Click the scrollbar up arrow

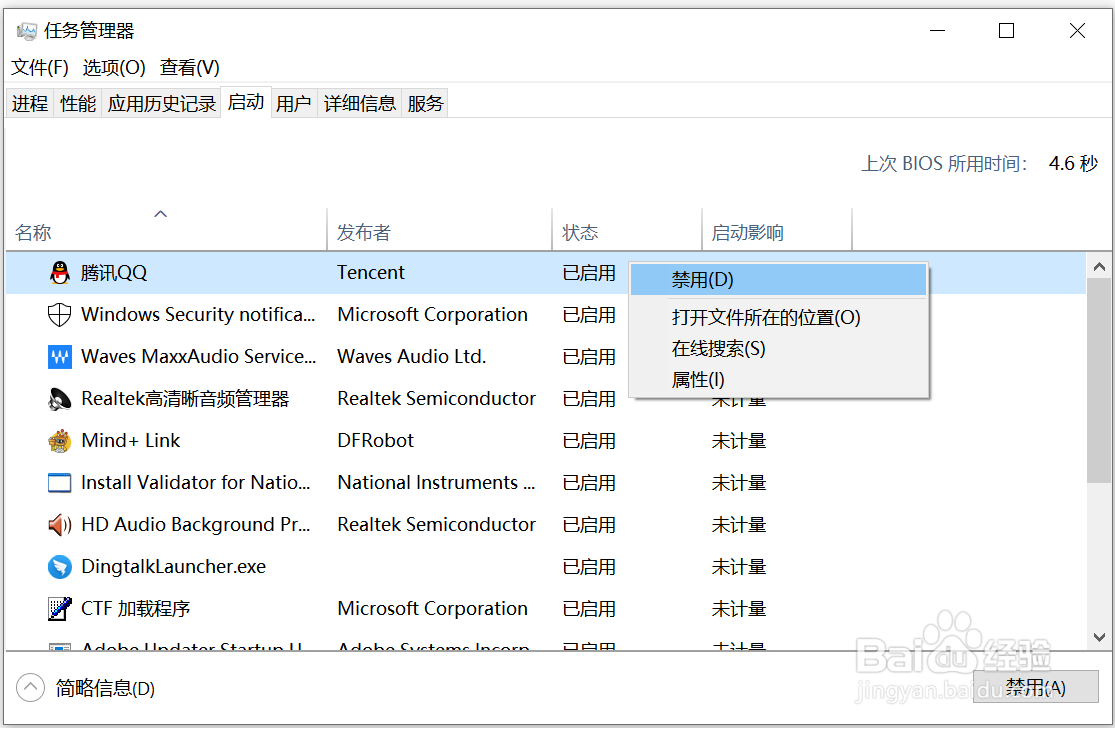tap(1099, 267)
